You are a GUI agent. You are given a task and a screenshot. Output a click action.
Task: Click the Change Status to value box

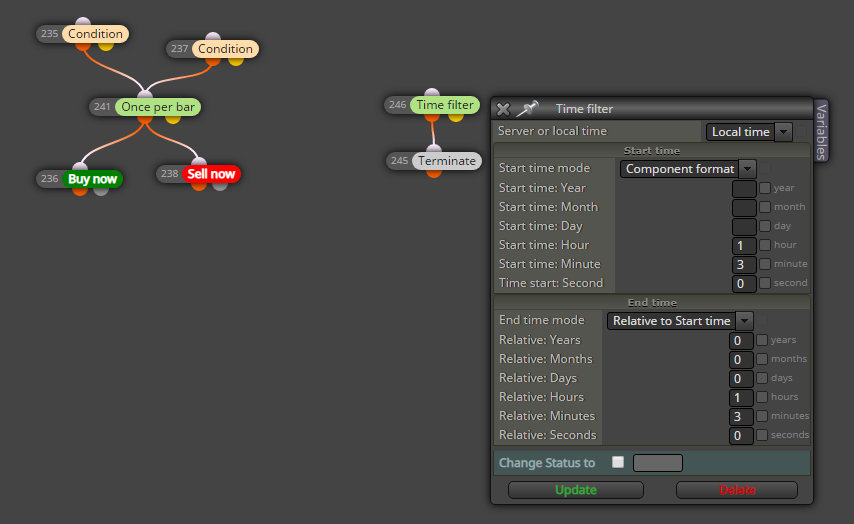pyautogui.click(x=657, y=463)
